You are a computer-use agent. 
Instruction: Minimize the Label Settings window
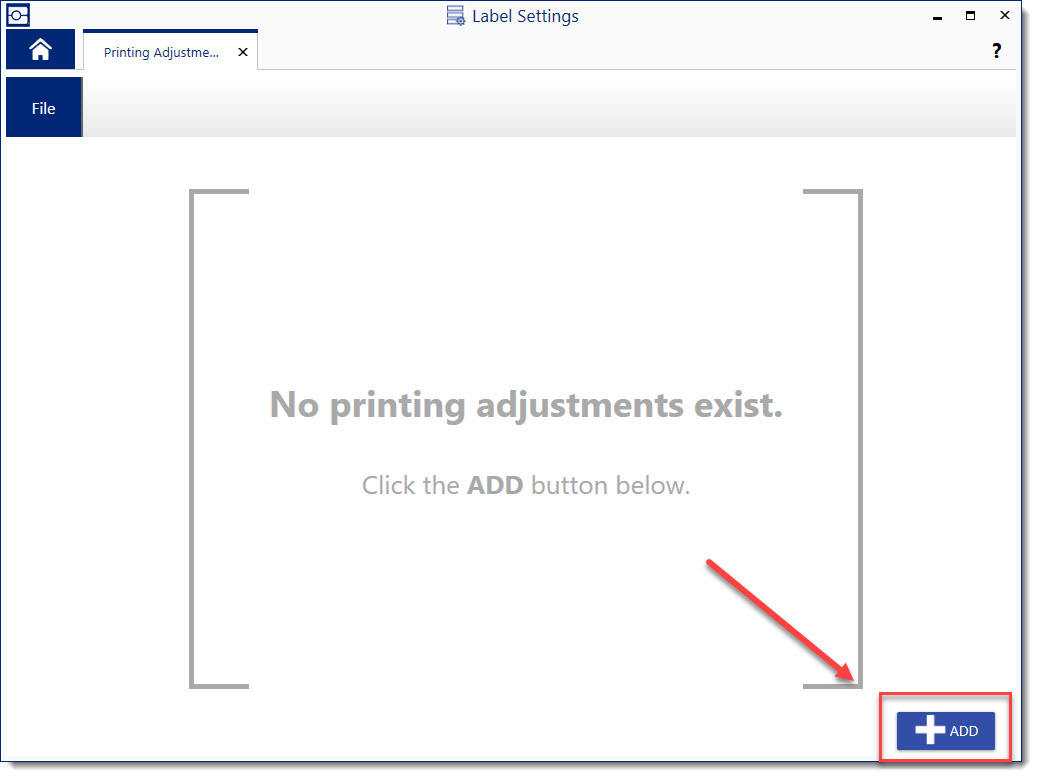pyautogui.click(x=937, y=17)
